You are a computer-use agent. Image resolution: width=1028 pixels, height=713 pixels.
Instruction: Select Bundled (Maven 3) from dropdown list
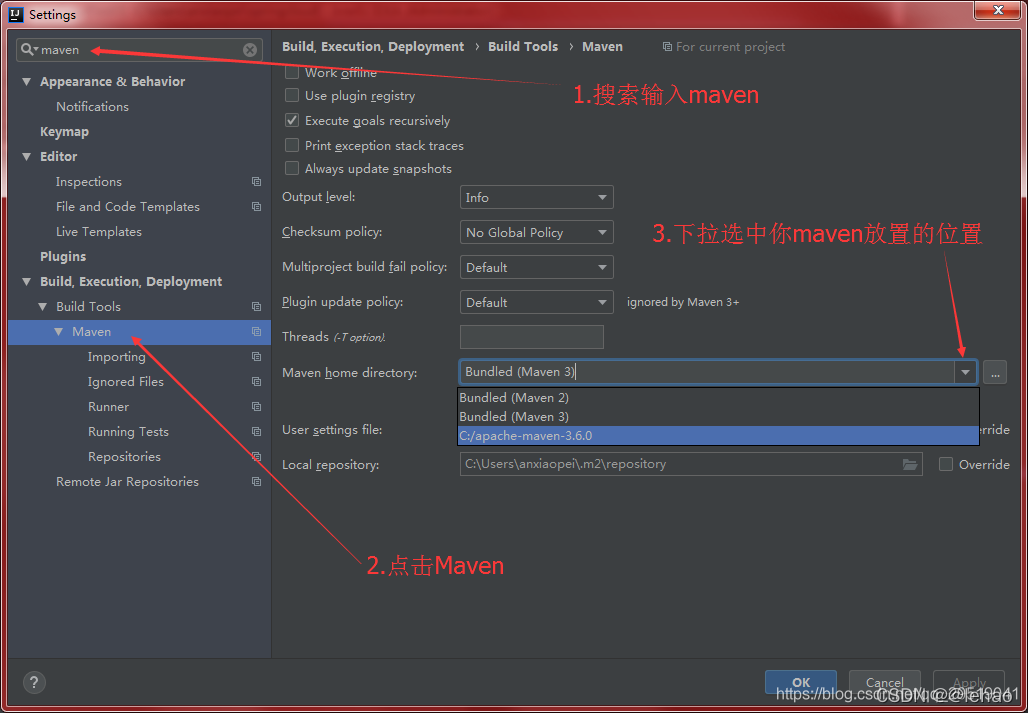coord(718,416)
